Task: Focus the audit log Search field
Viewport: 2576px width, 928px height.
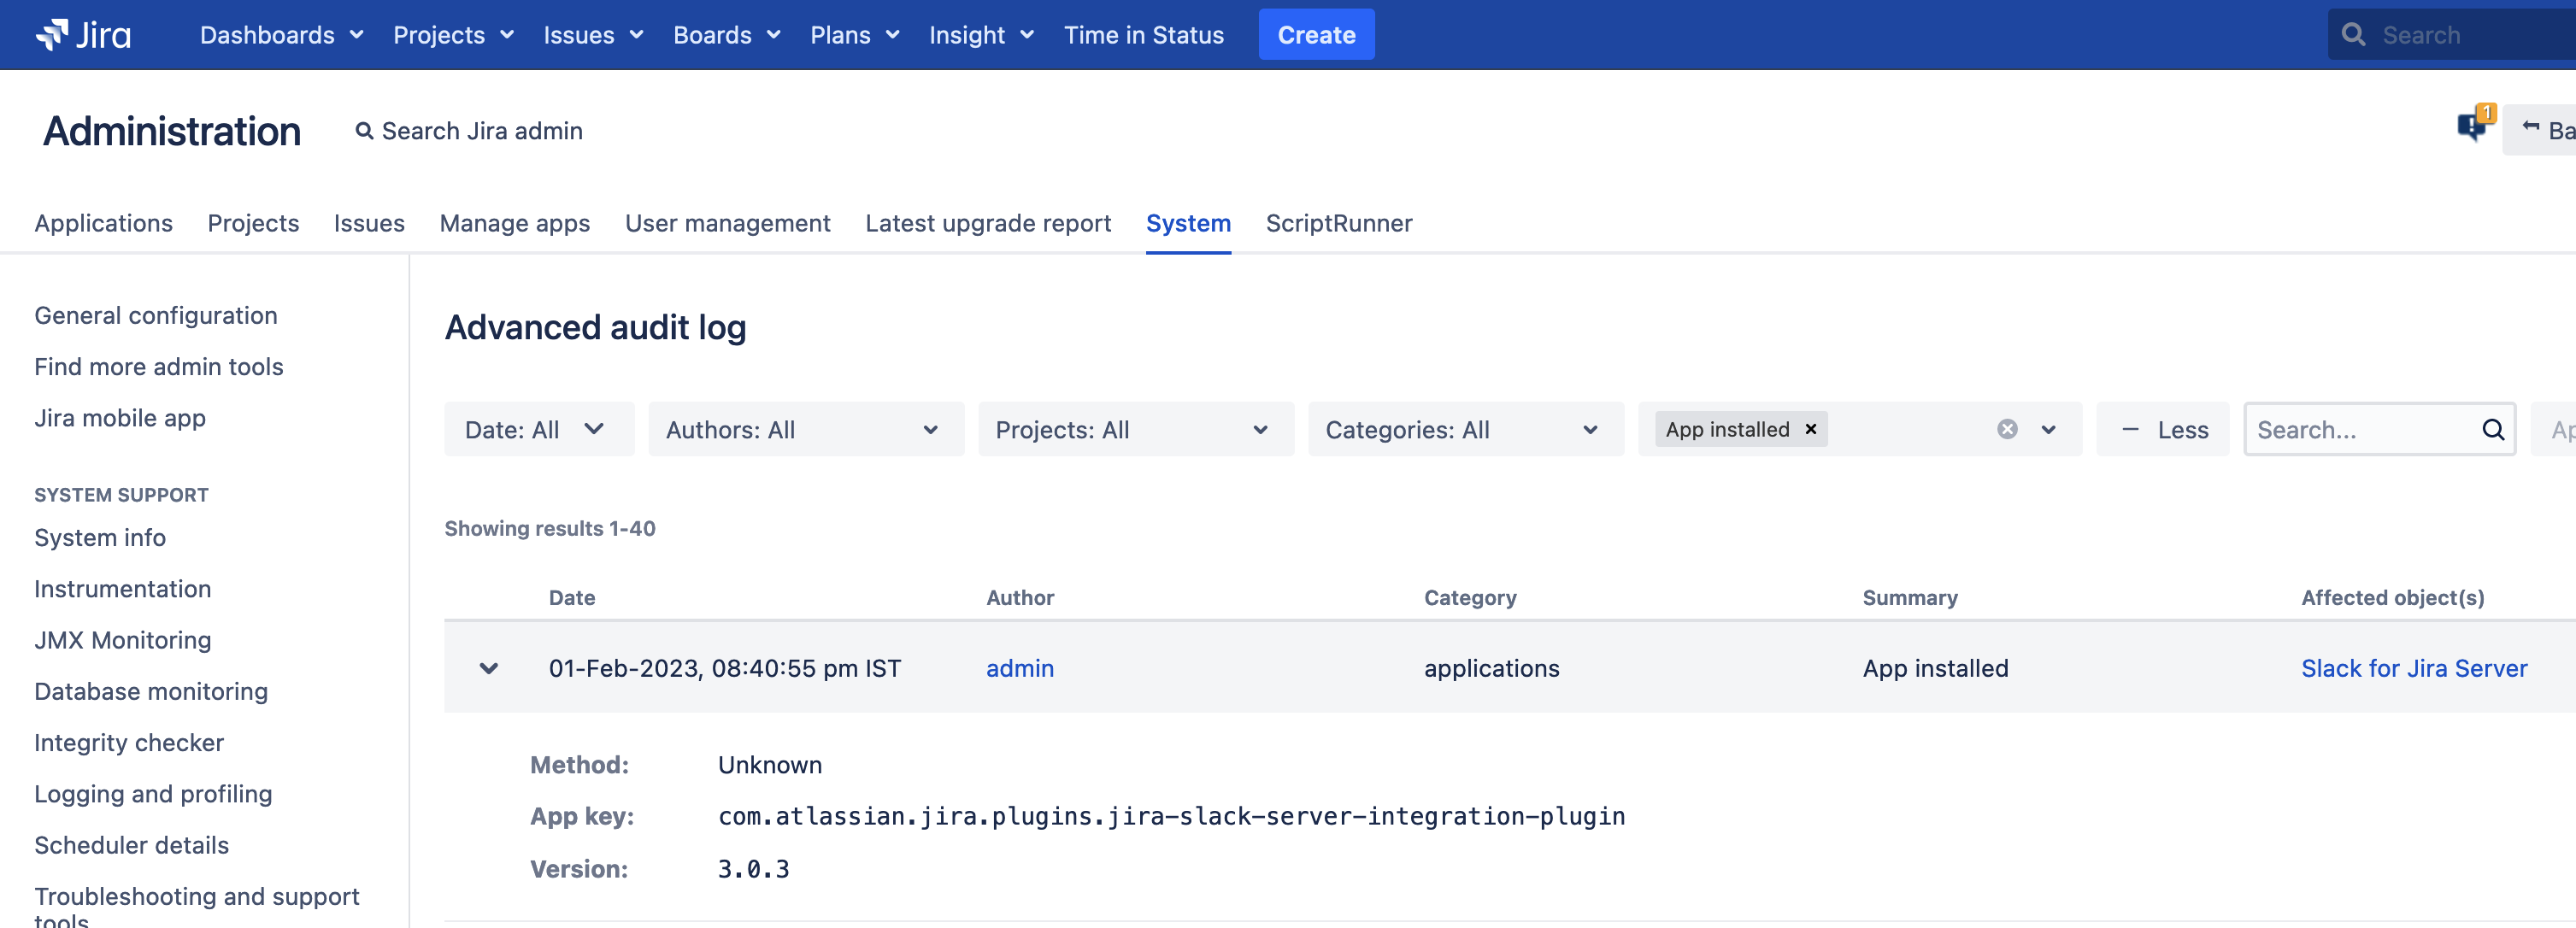Action: [2359, 429]
